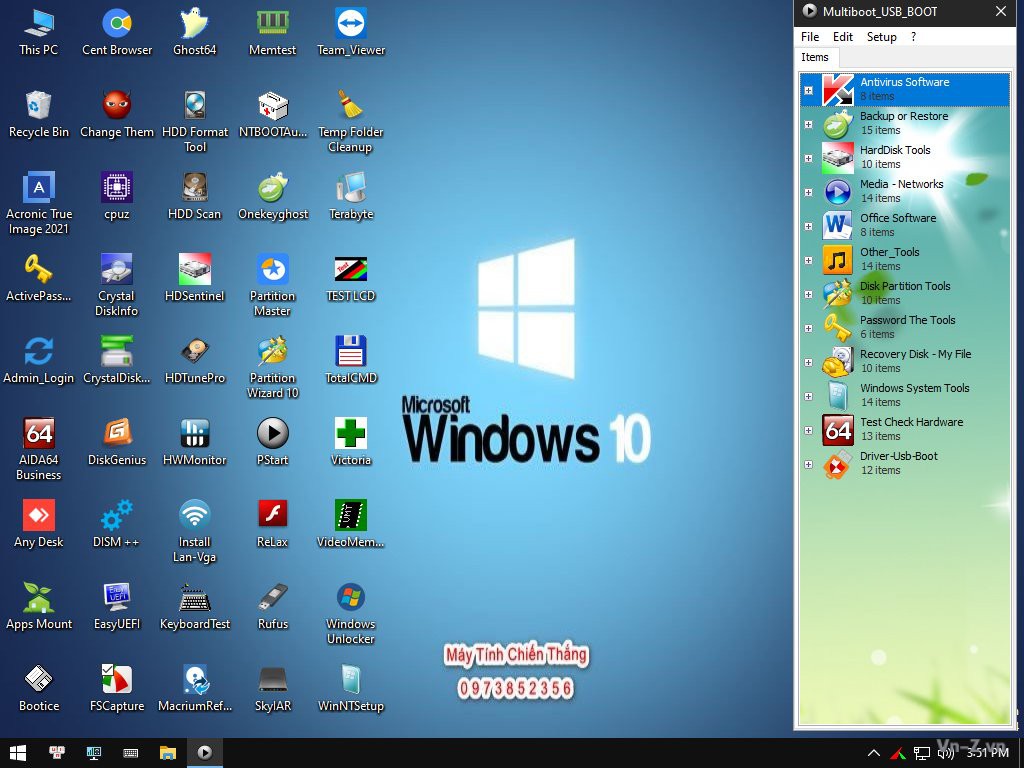This screenshot has width=1024, height=768.
Task: Select the Memtest desktop icon
Action: pyautogui.click(x=272, y=31)
